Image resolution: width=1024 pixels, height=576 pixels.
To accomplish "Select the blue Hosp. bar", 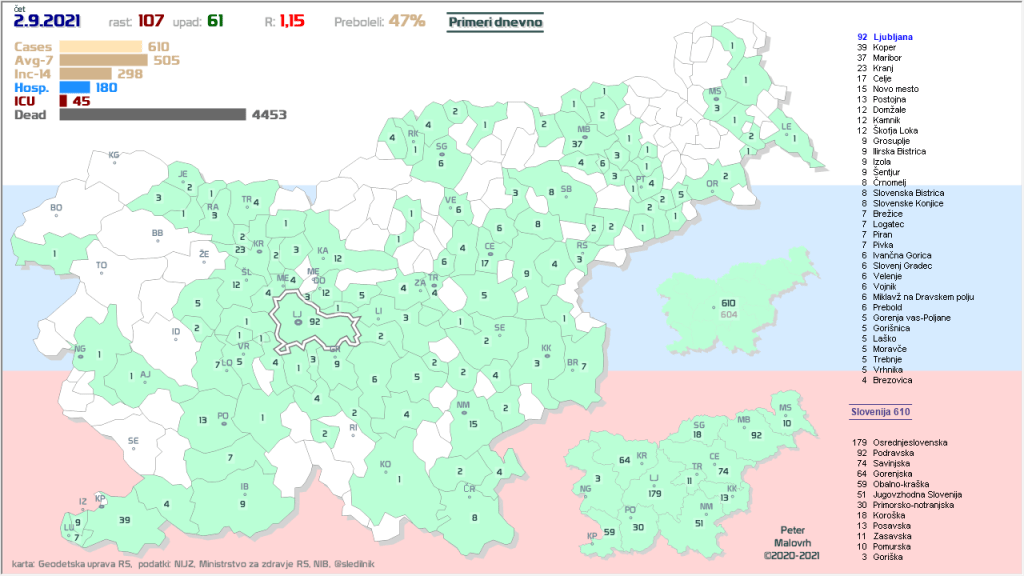I will (x=74, y=87).
